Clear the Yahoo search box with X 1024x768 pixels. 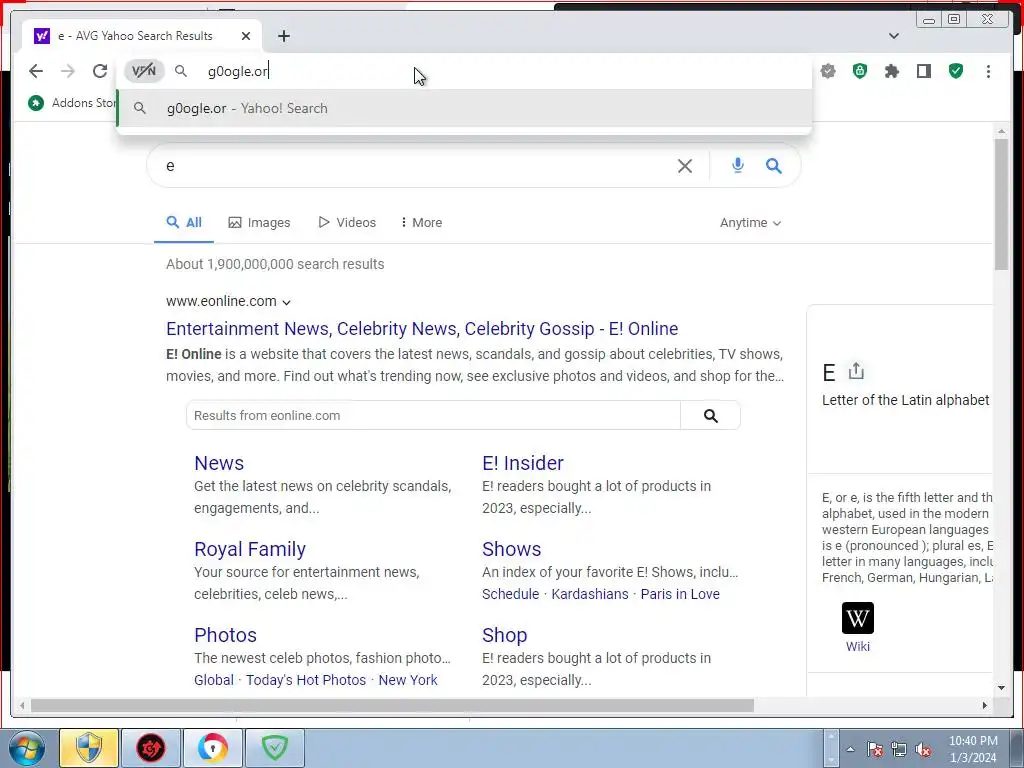point(684,166)
